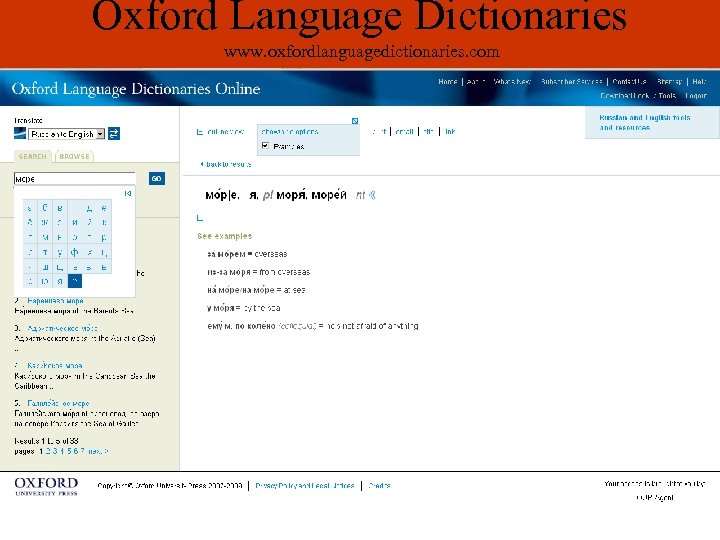Click the GO search button
The height and width of the screenshot is (540, 720).
click(x=157, y=179)
